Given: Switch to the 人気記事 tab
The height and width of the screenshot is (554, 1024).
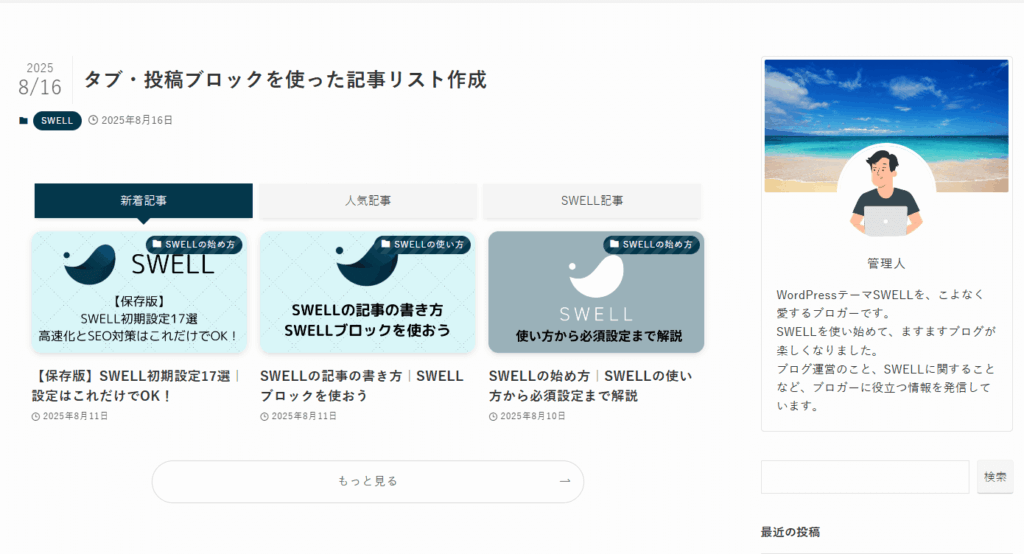Looking at the screenshot, I should (368, 201).
